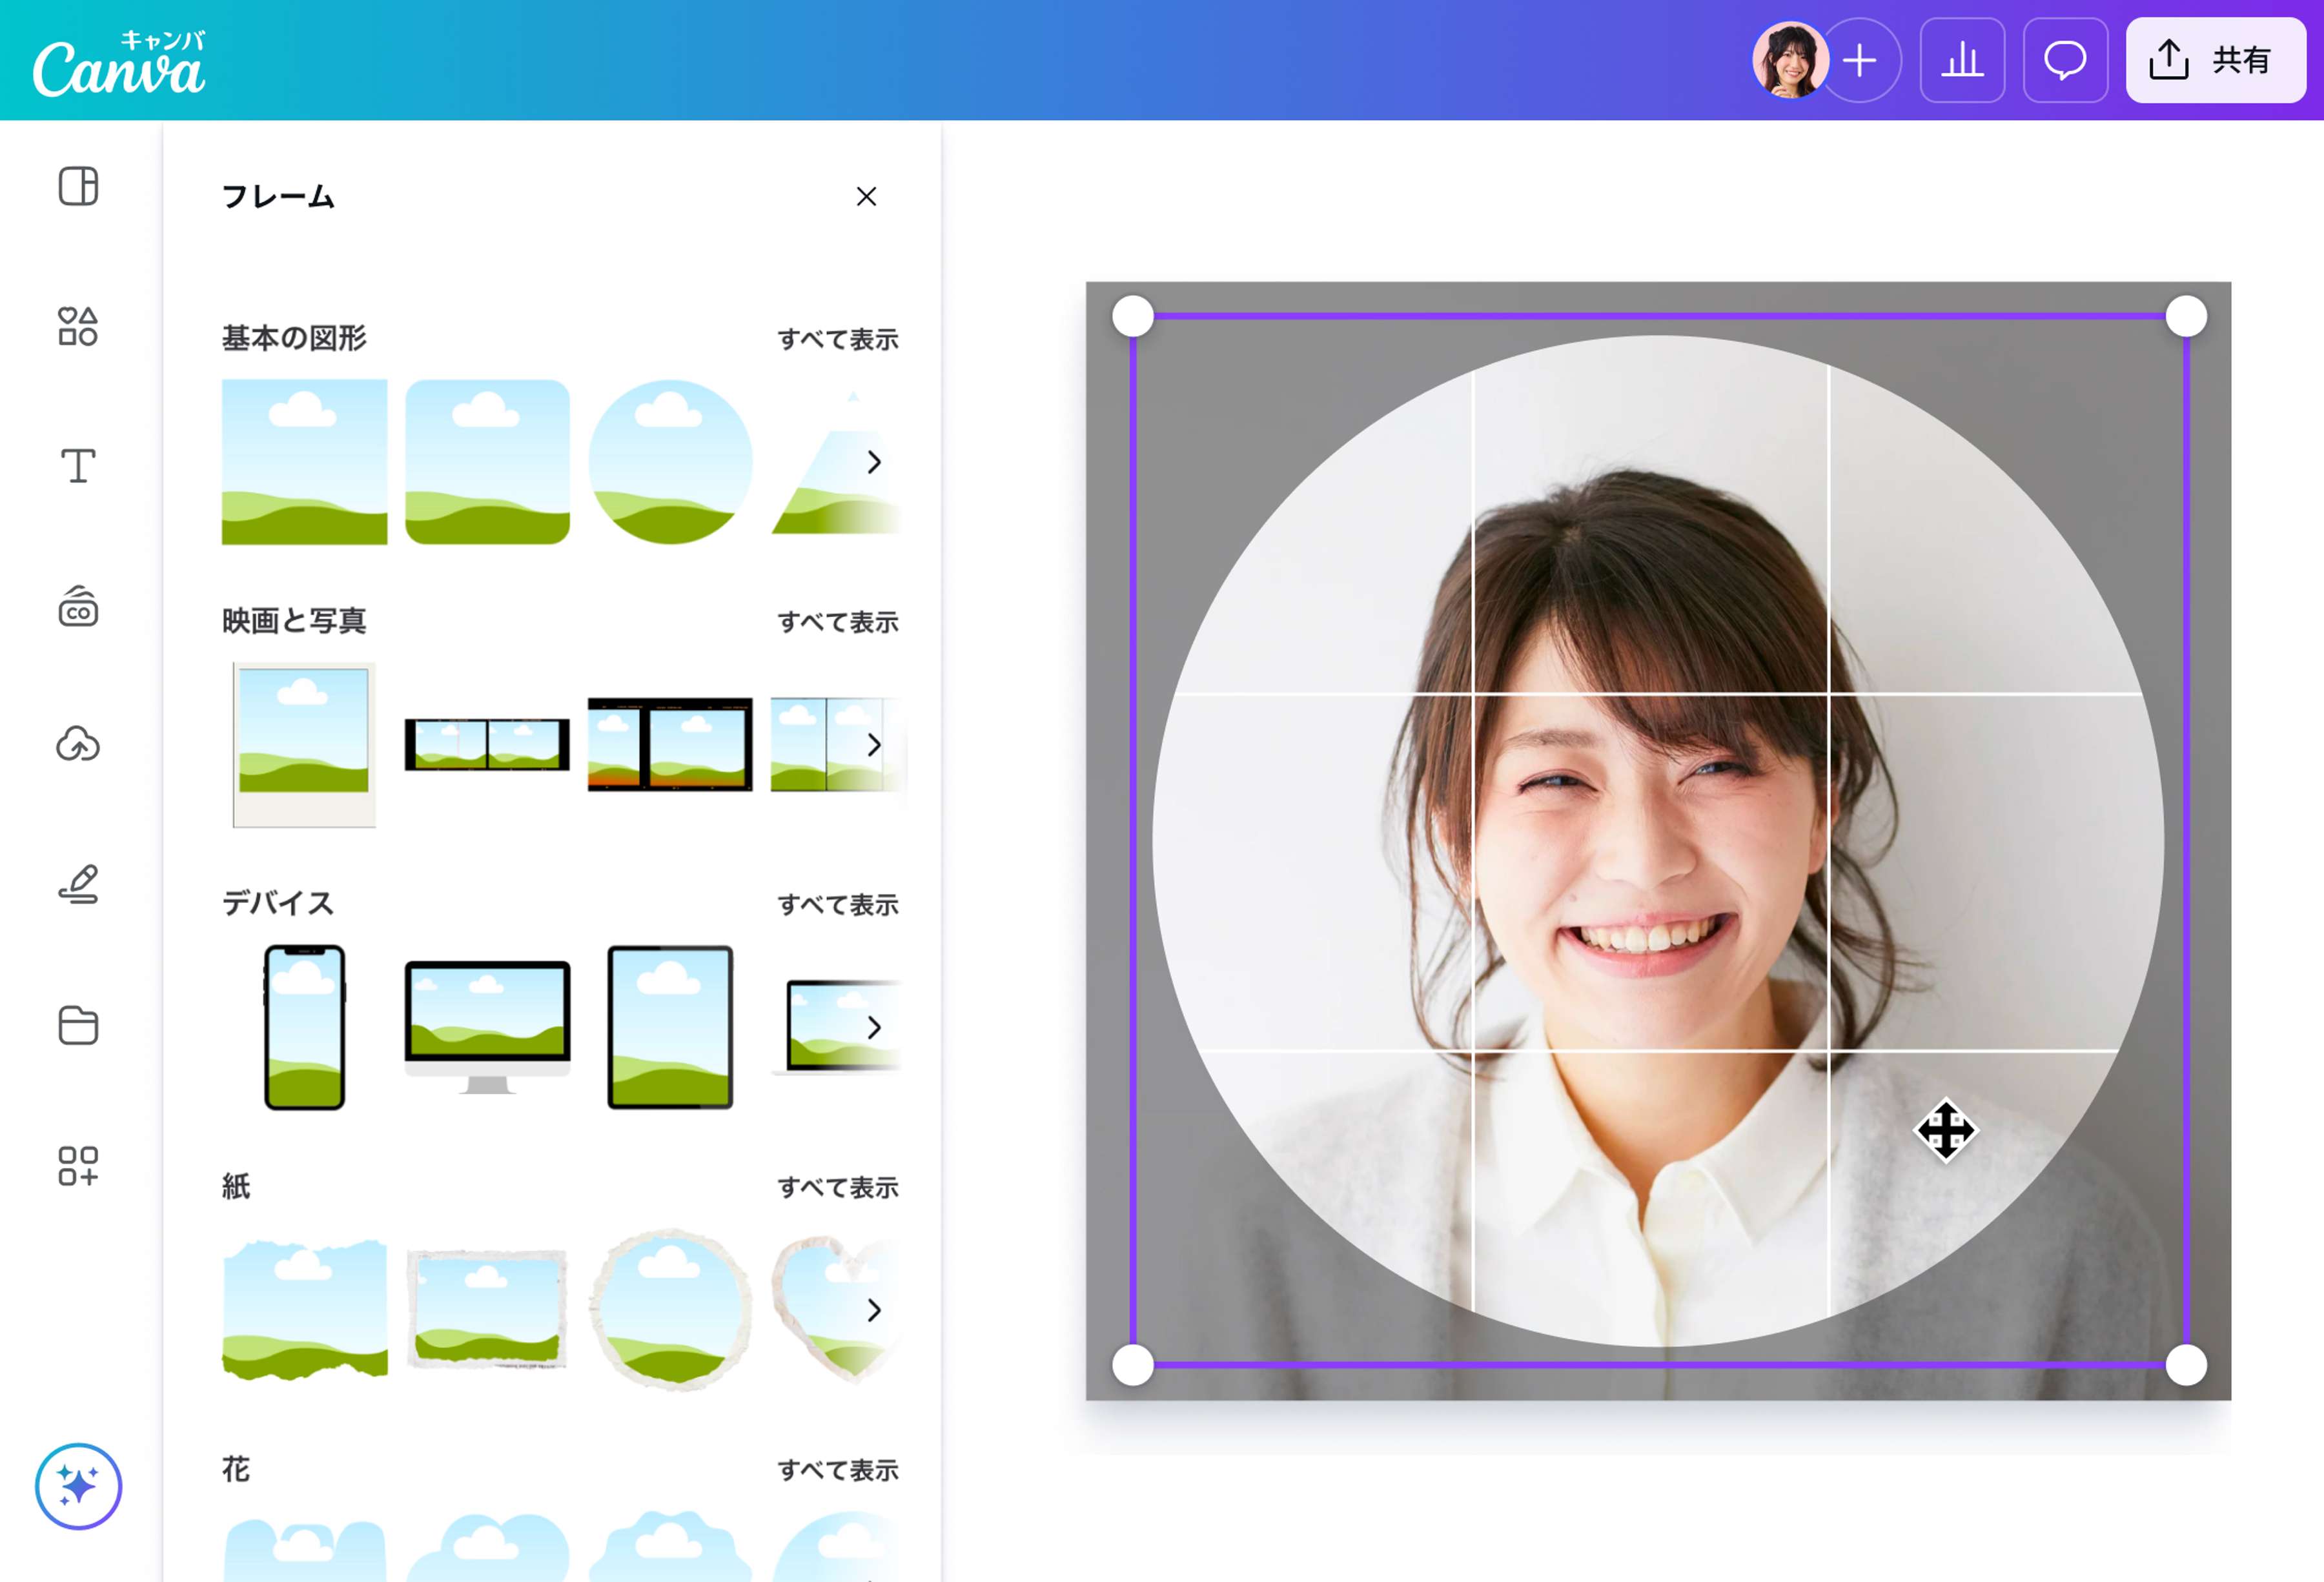Open the Elements sidebar icon

[78, 326]
